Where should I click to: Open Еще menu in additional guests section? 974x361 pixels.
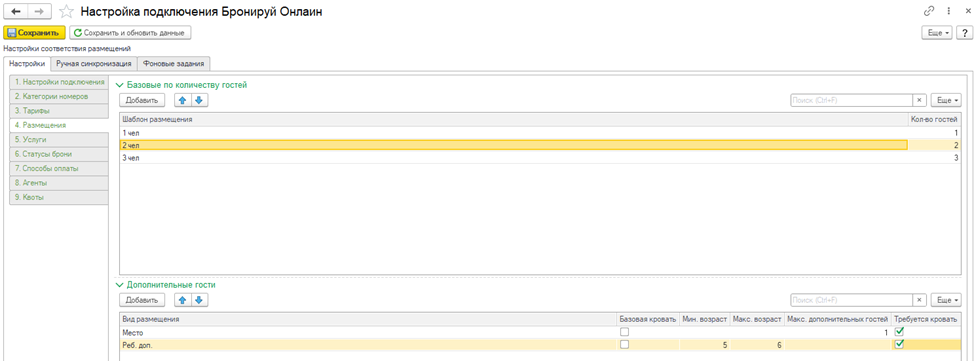click(x=946, y=300)
